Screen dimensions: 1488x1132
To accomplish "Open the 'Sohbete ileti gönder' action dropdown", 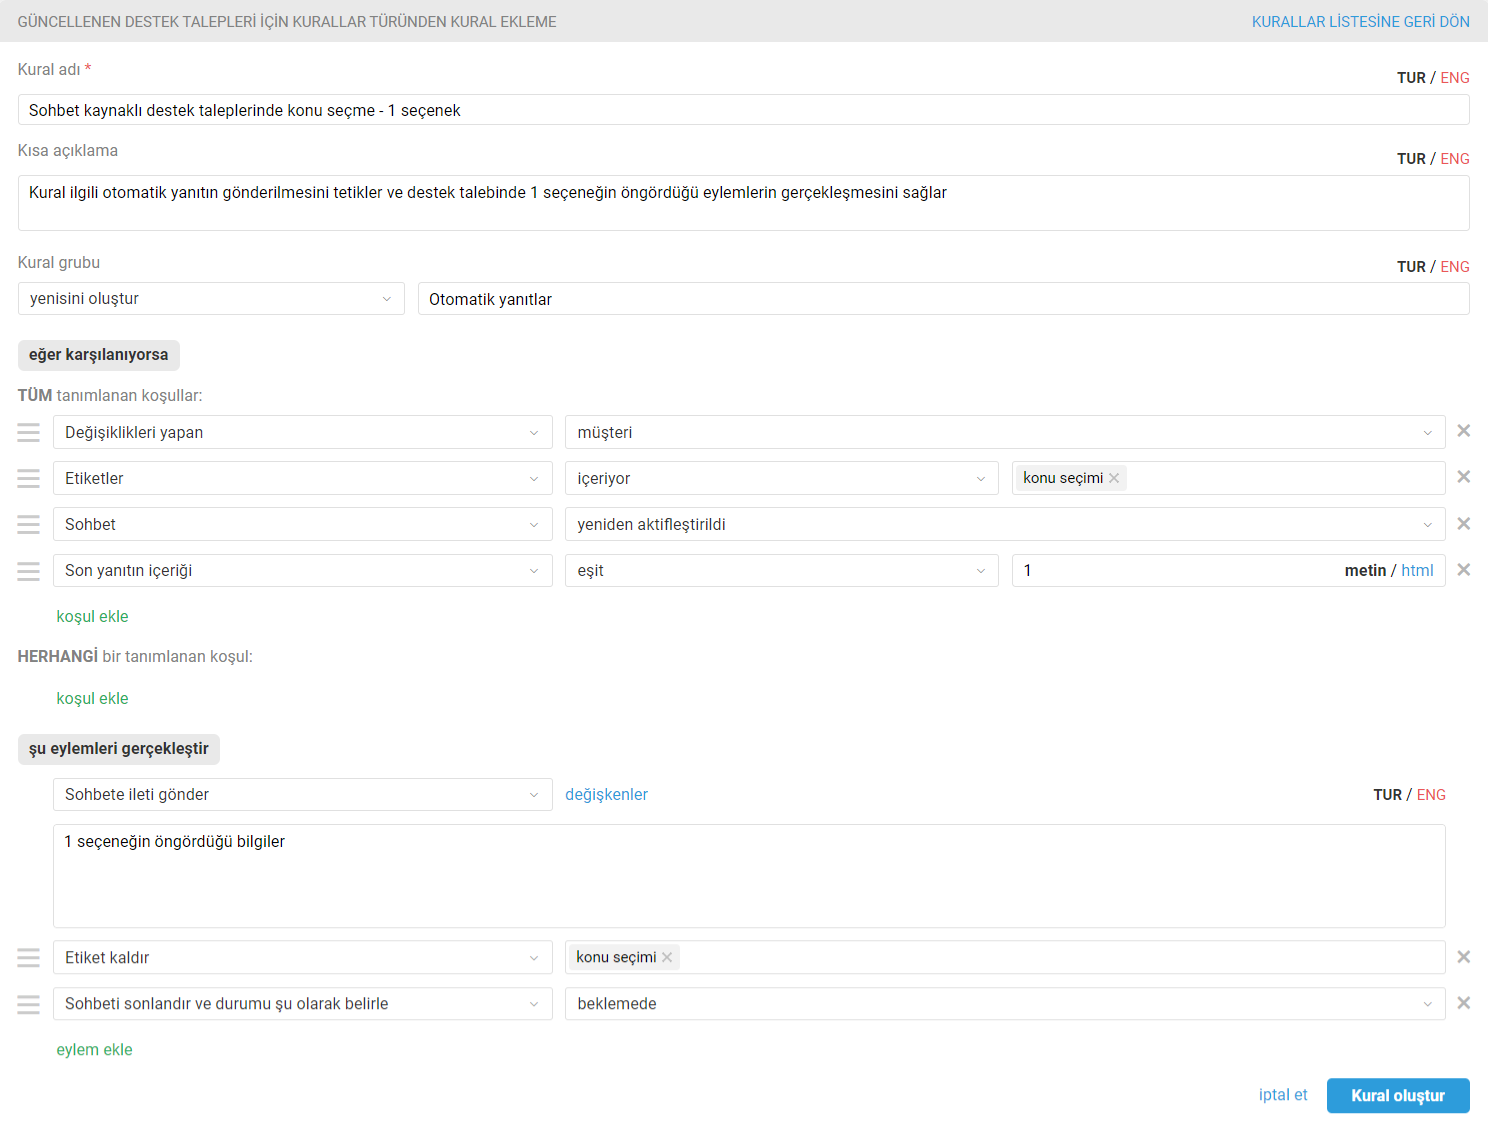I will point(303,794).
